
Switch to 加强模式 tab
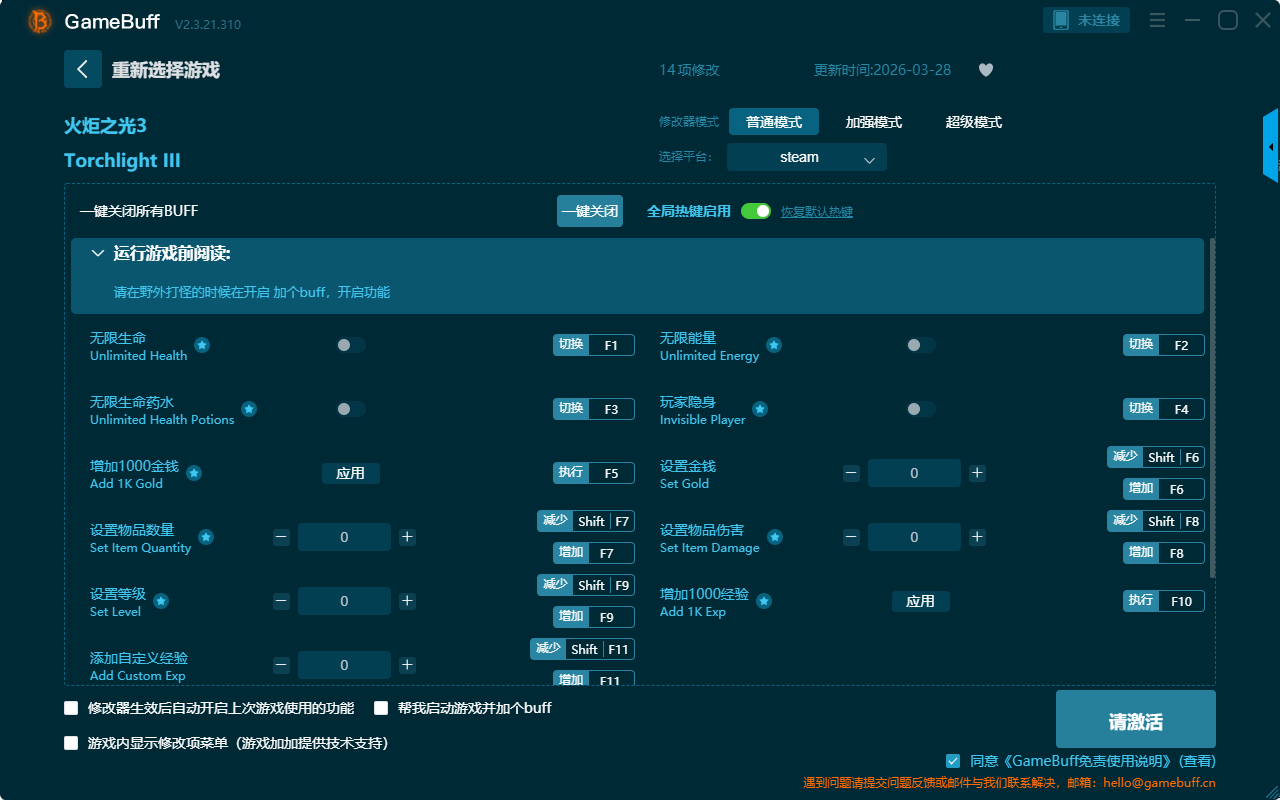point(873,122)
